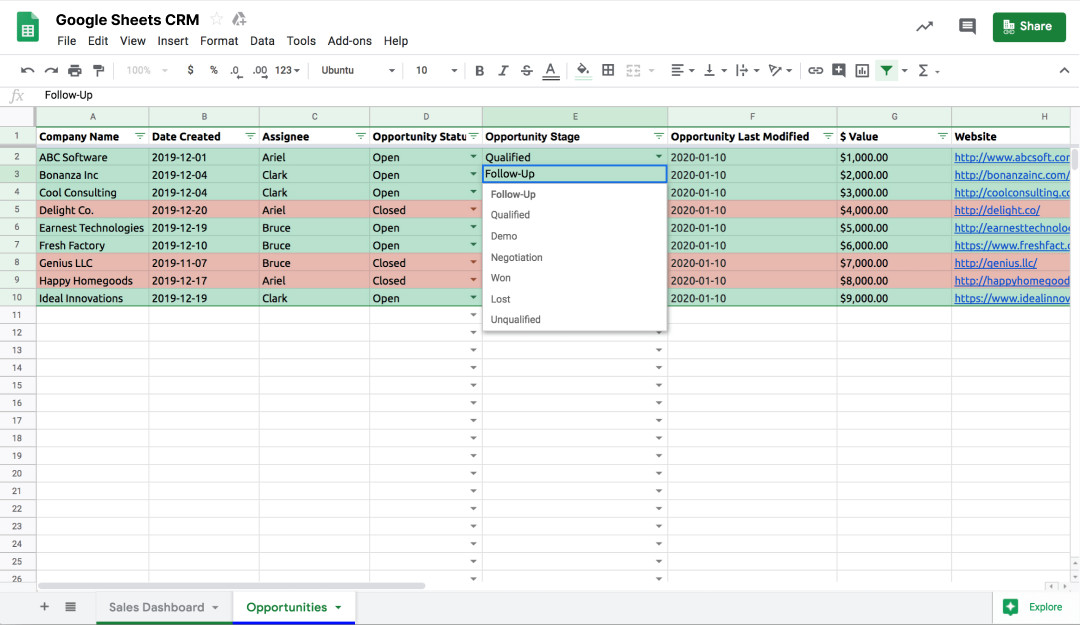Switch to the Sales Dashboard tab
Image resolution: width=1080 pixels, height=625 pixels.
click(x=156, y=607)
